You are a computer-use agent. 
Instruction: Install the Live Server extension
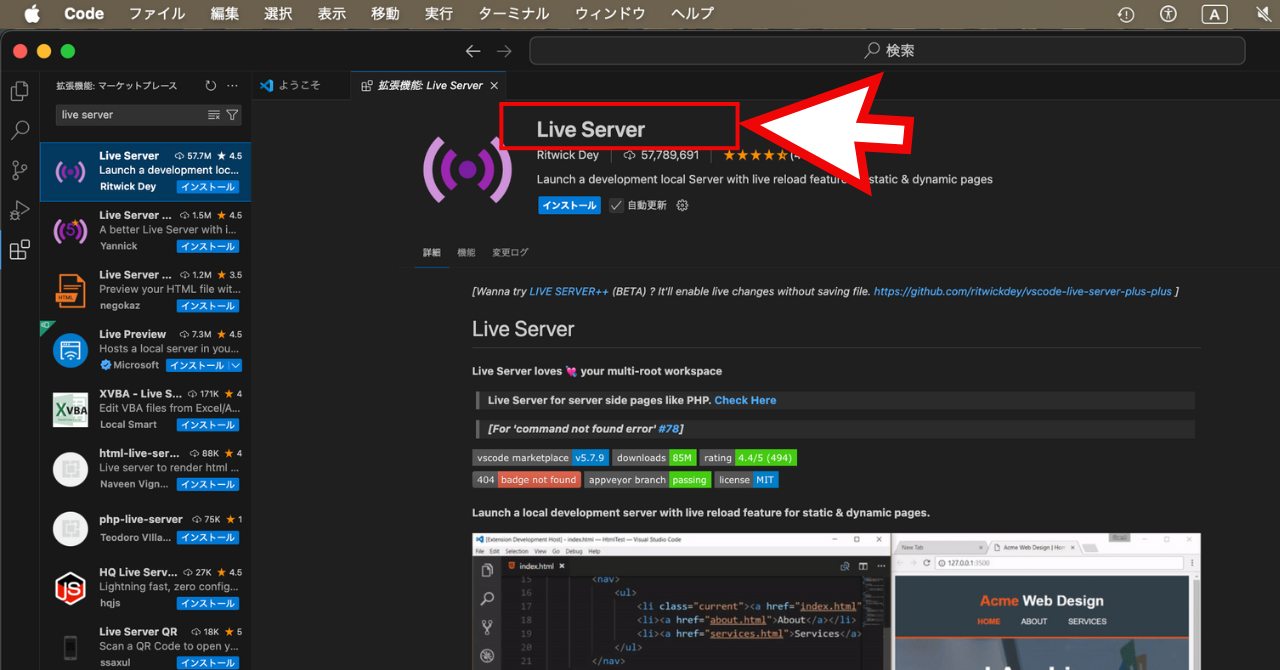click(x=569, y=205)
